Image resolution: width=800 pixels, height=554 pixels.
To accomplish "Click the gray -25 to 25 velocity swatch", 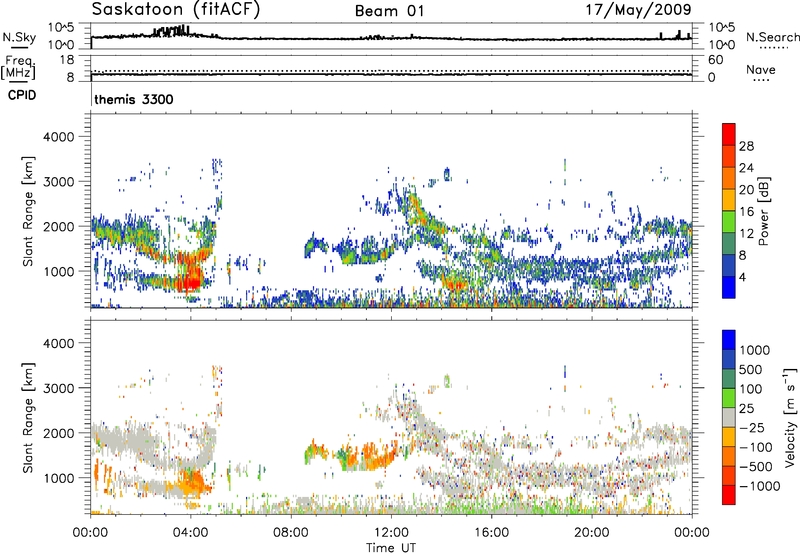I will click(729, 417).
